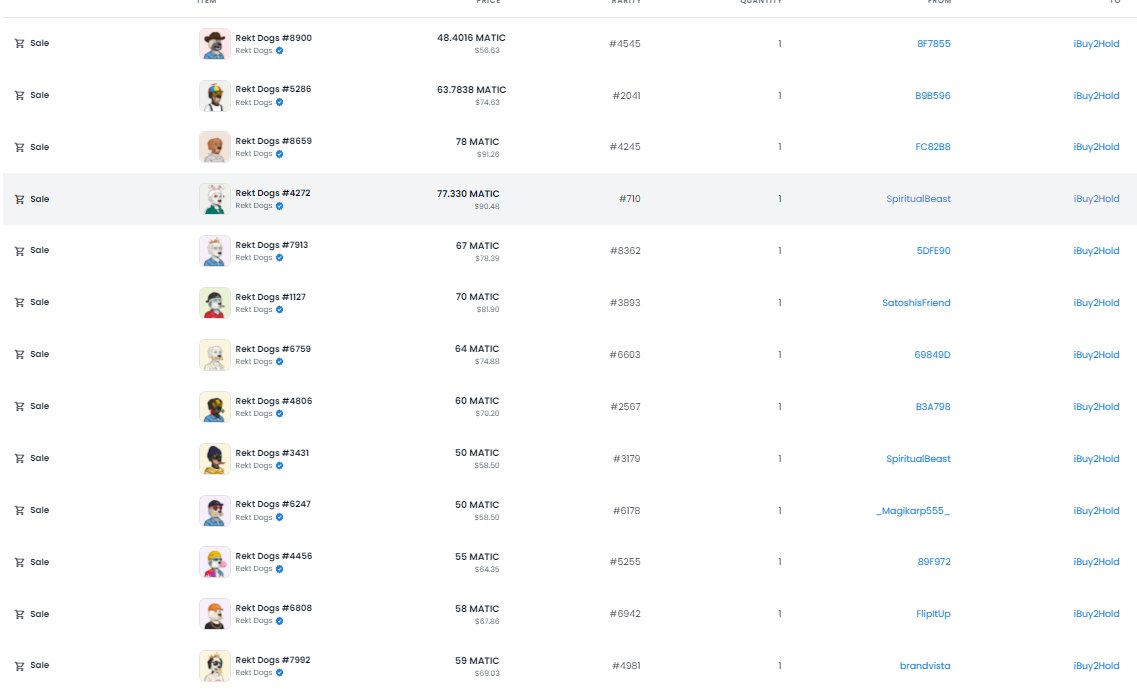1137x690 pixels.
Task: Click verified badge under Rekt Dogs #6759
Action: [x=279, y=362]
